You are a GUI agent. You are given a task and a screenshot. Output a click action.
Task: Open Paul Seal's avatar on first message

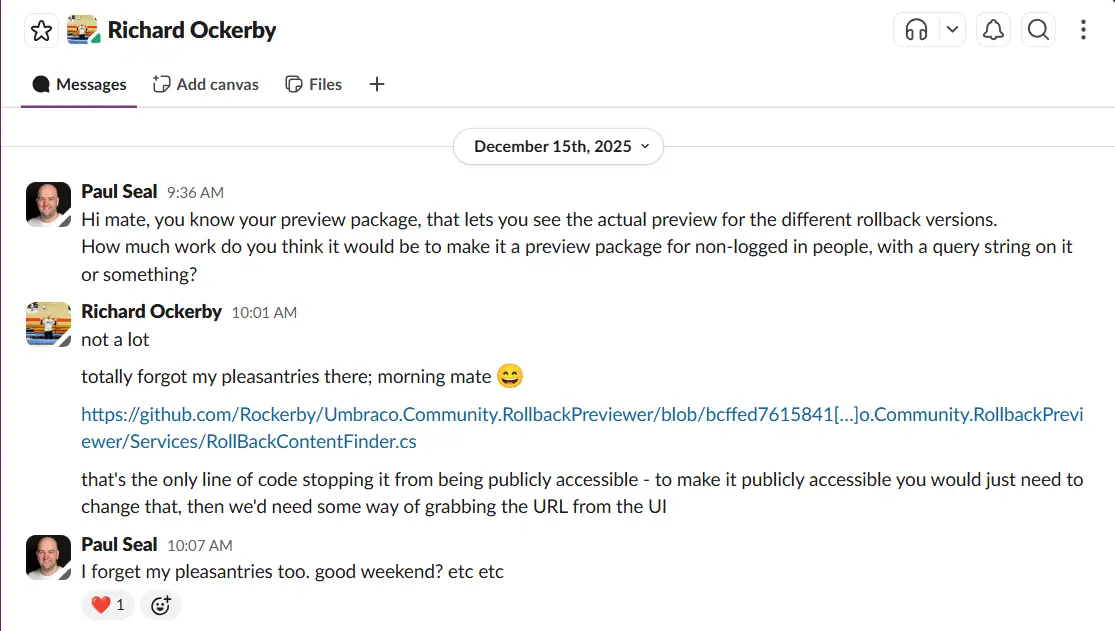(x=48, y=204)
